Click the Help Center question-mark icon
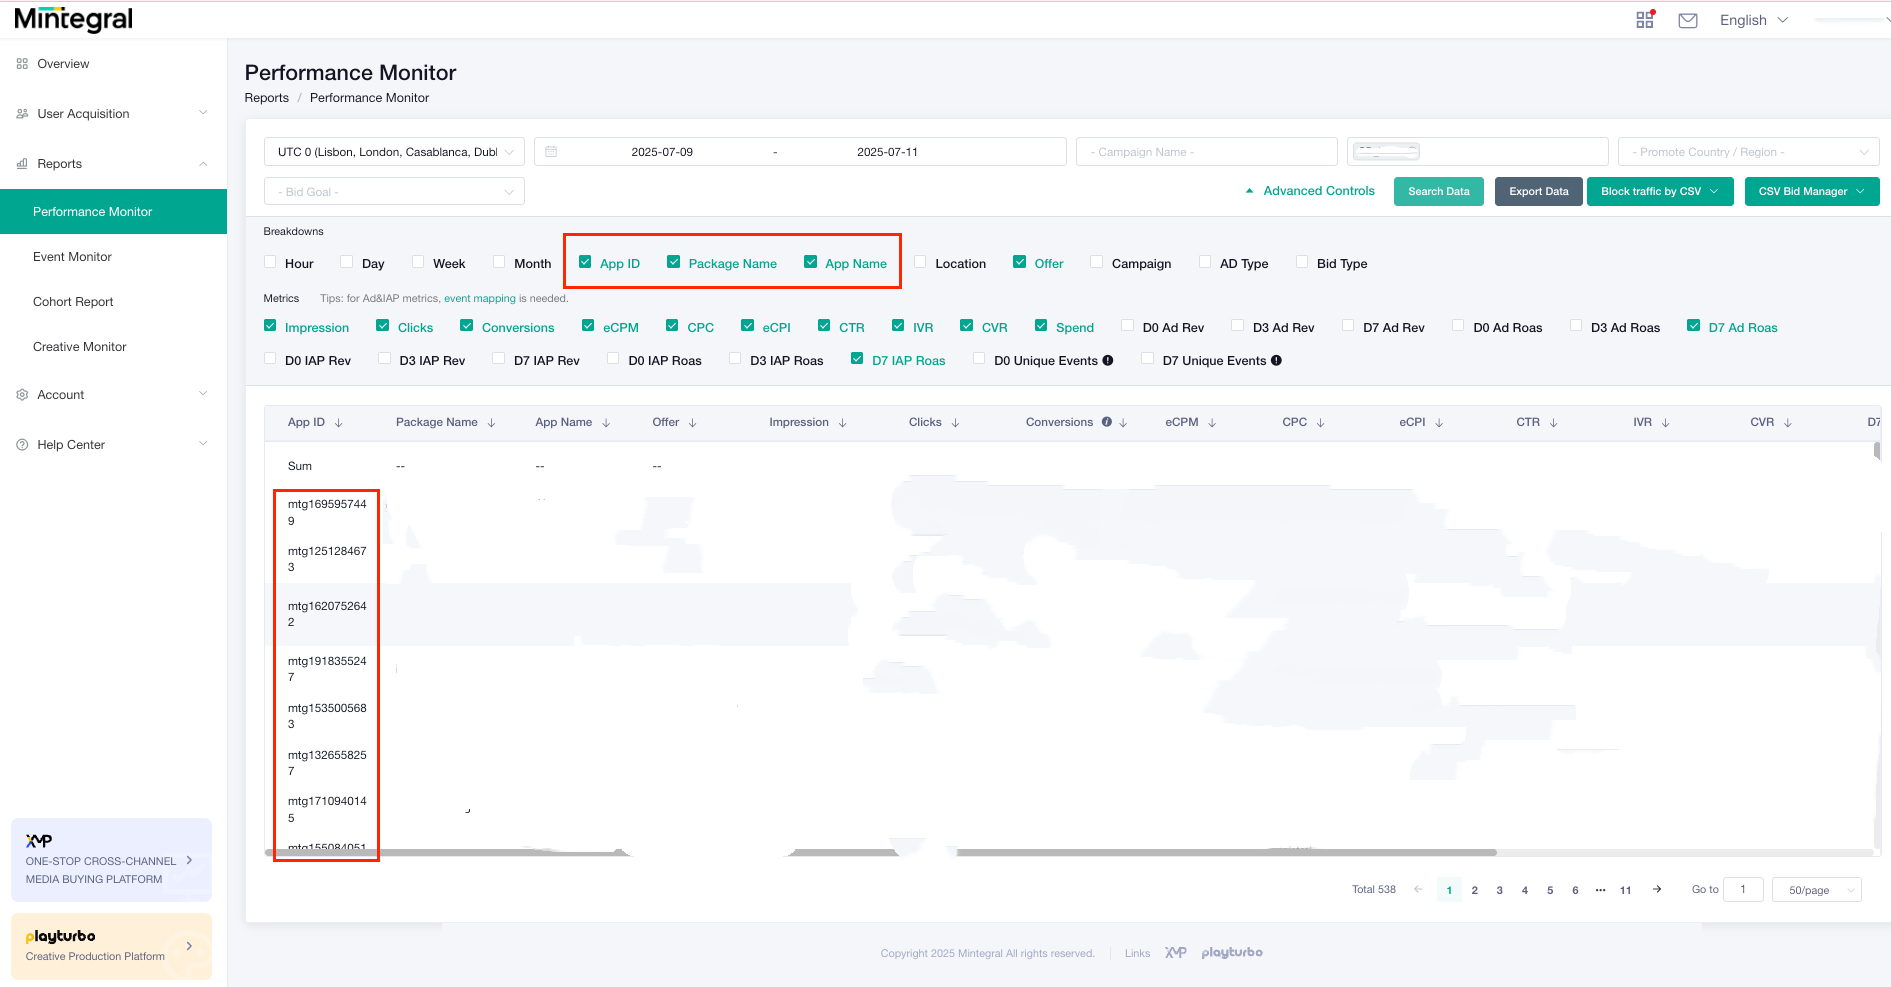 21,444
